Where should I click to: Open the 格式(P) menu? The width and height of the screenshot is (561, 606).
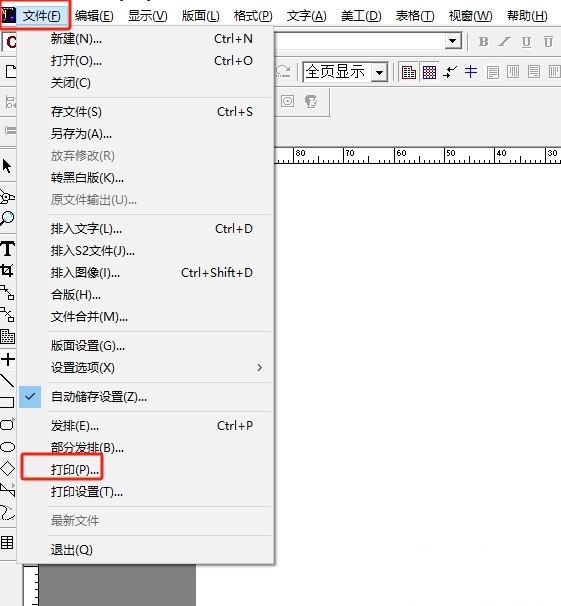tap(253, 16)
